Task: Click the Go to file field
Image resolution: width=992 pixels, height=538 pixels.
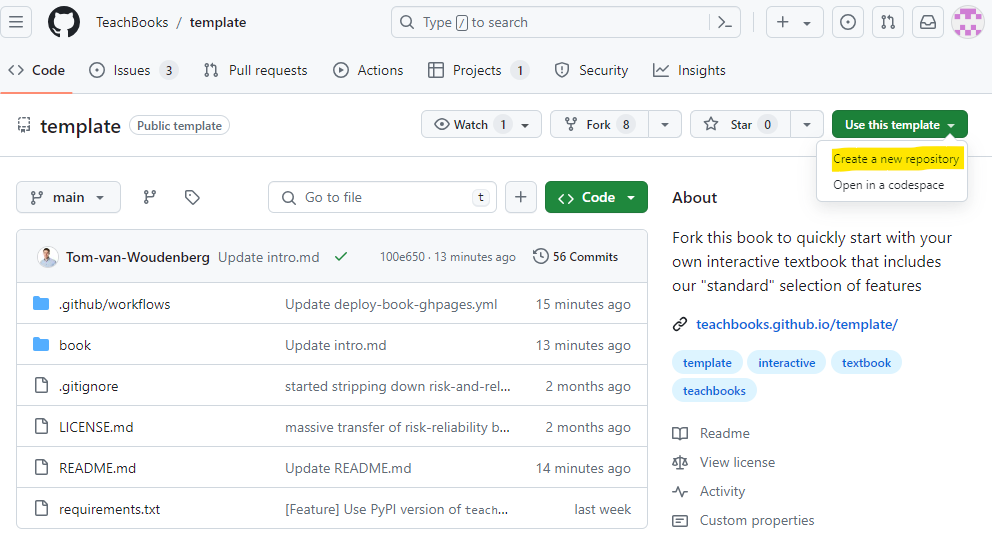Action: click(x=382, y=197)
